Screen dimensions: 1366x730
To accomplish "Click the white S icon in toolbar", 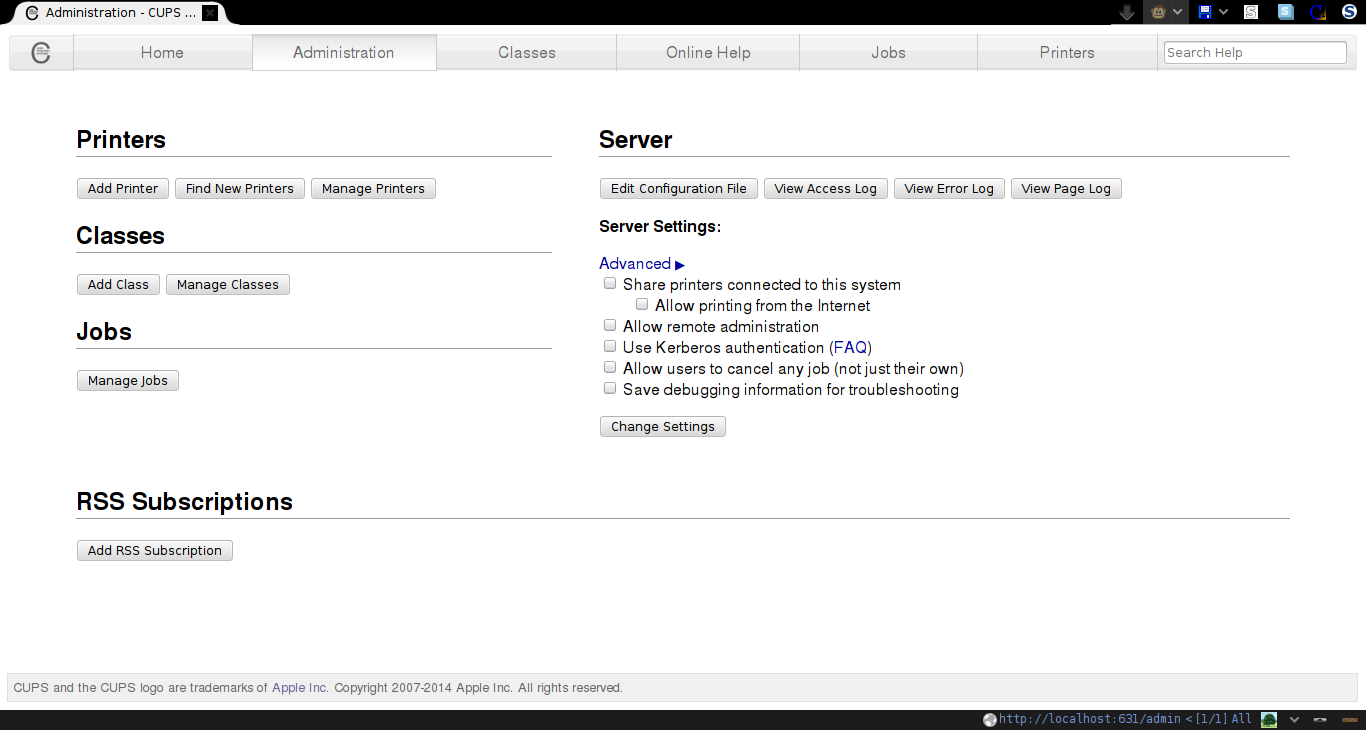I will click(x=1251, y=12).
